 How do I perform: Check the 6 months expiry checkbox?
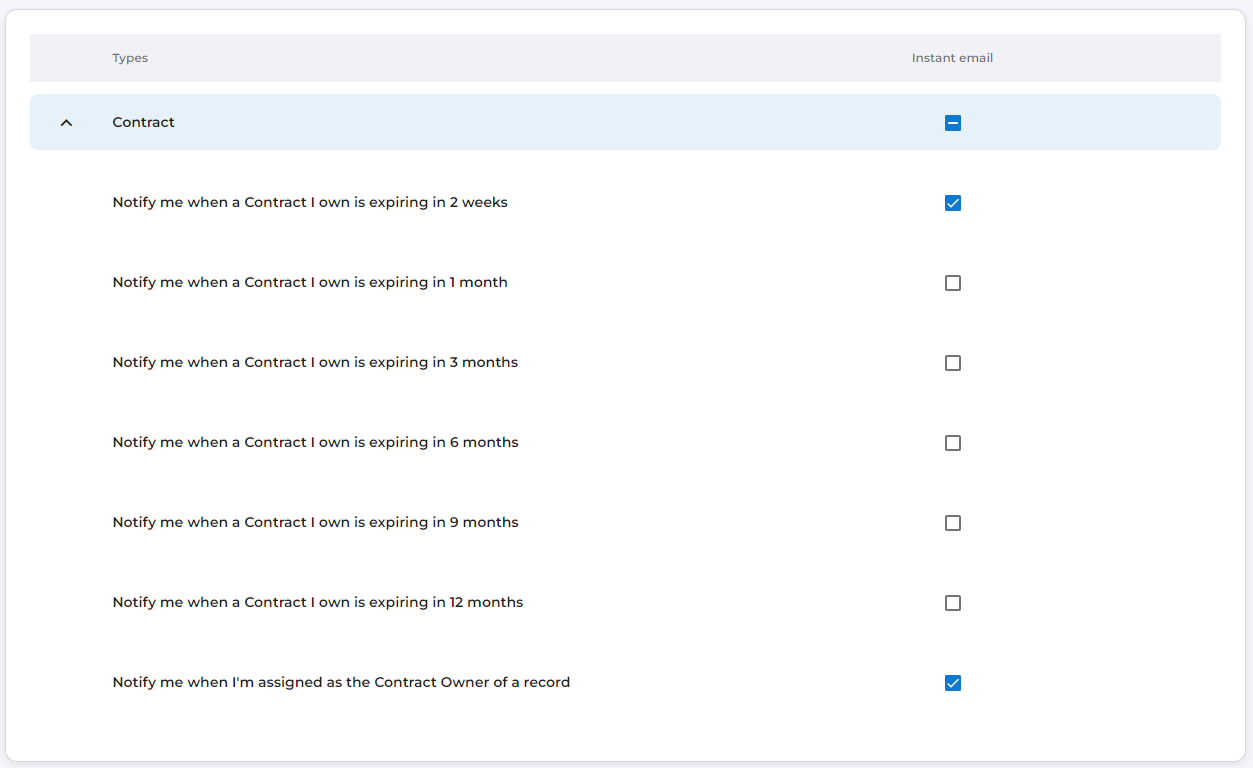click(x=953, y=443)
